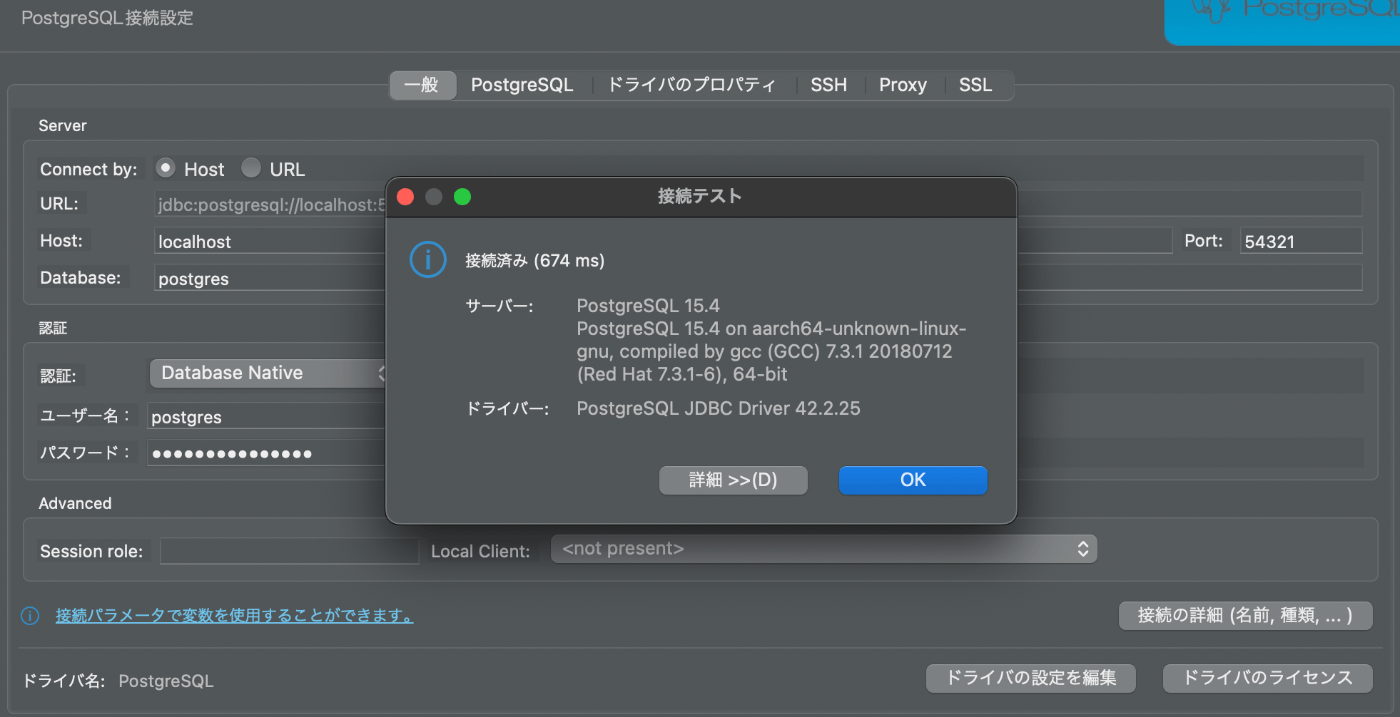Switch to the SSH tab
Image resolution: width=1400 pixels, height=717 pixels.
(x=829, y=85)
